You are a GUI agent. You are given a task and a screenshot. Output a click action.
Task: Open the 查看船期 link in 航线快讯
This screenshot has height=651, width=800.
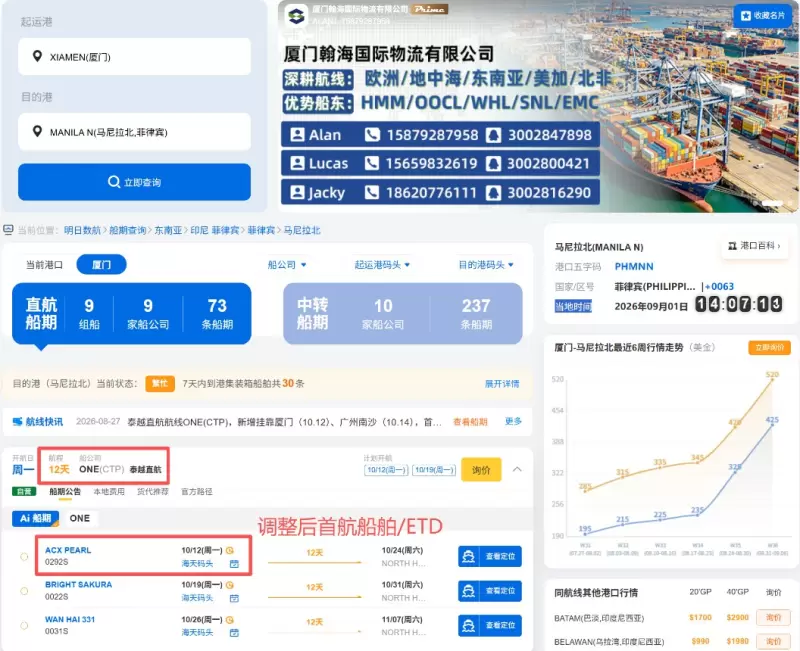point(470,421)
